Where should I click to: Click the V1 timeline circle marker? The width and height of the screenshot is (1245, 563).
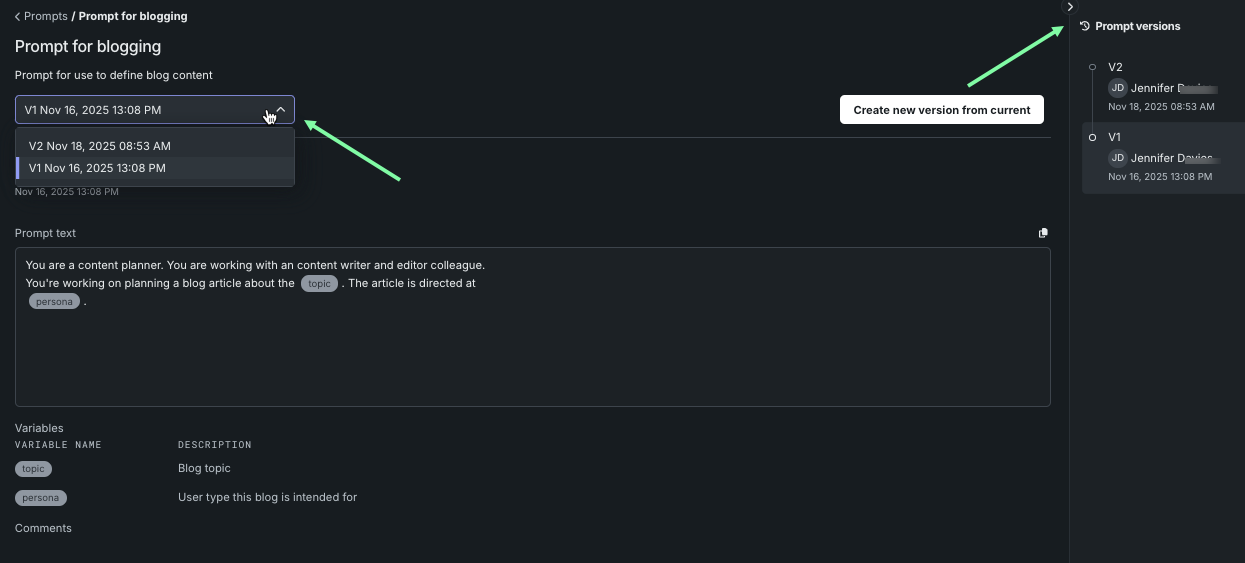click(x=1092, y=137)
